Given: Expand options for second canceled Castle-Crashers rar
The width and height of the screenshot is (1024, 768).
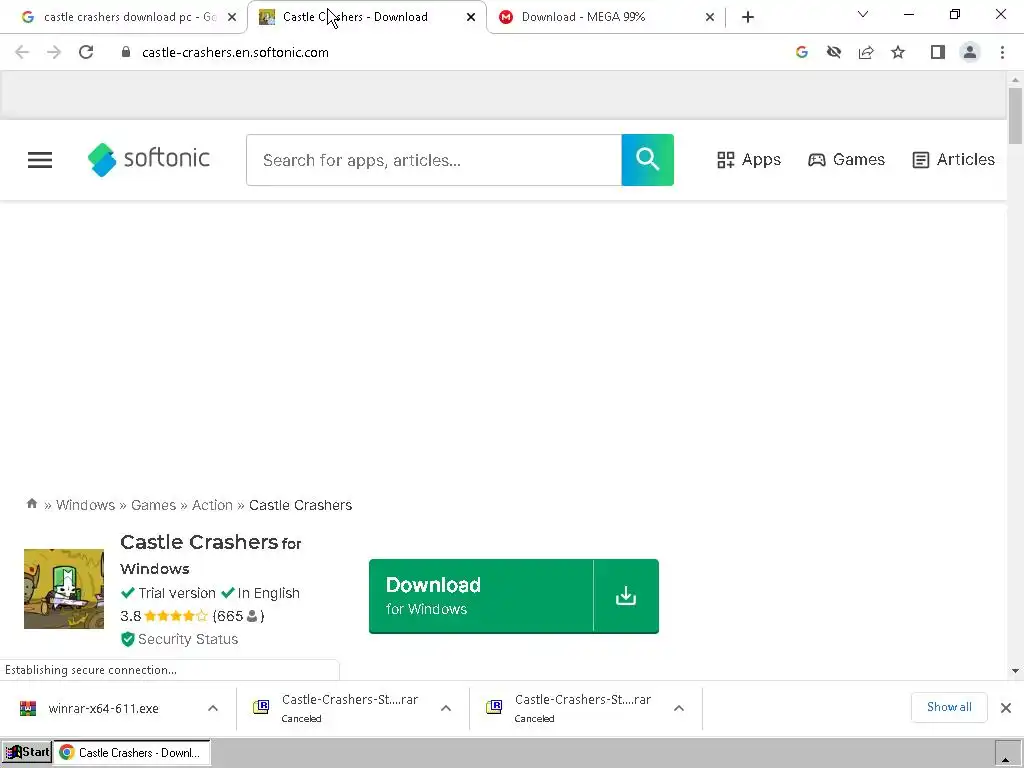Looking at the screenshot, I should click(x=679, y=709).
